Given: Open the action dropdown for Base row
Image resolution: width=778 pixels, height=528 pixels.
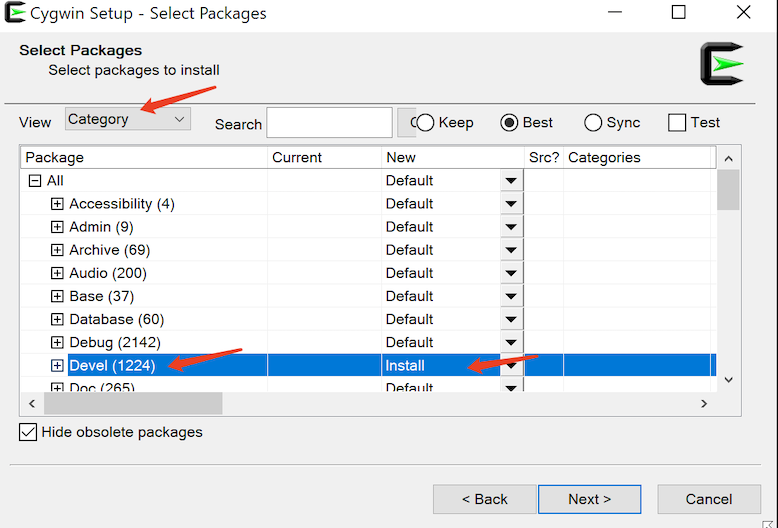Looking at the screenshot, I should 511,297.
